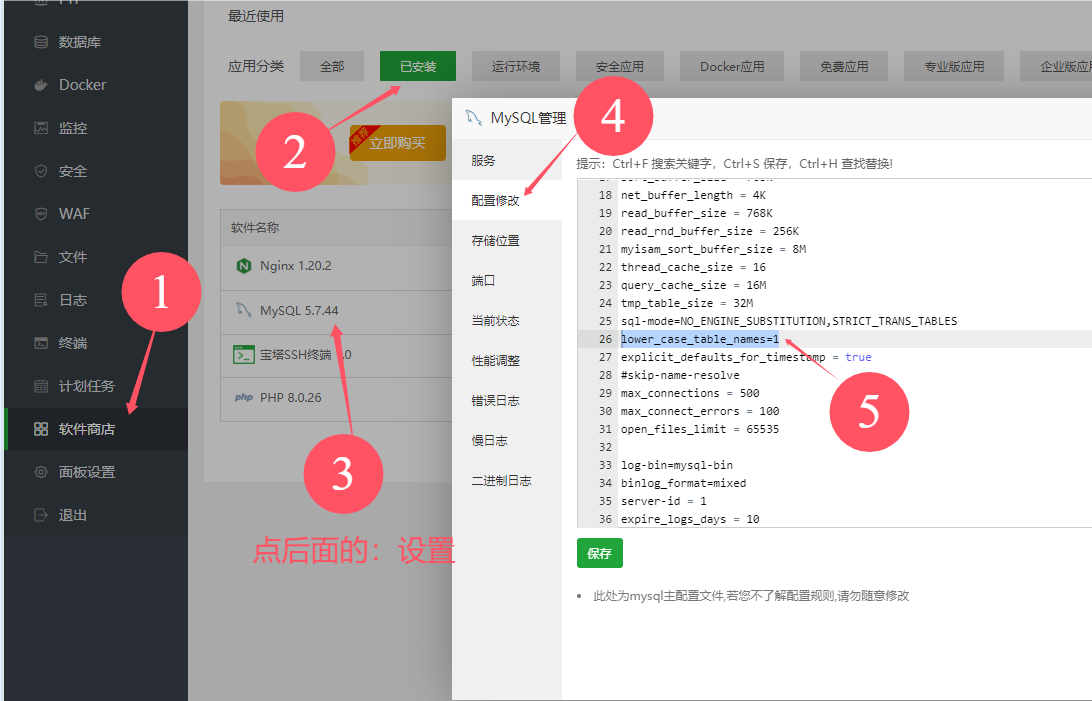Click the MySQL dolphin icon in software list
1092x701 pixels.
pyautogui.click(x=244, y=310)
